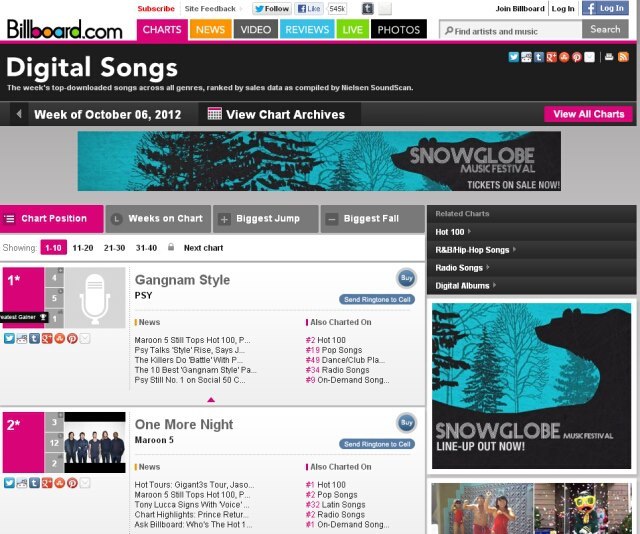Click the Facebook Like button
The height and width of the screenshot is (534, 640).
[x=309, y=9]
